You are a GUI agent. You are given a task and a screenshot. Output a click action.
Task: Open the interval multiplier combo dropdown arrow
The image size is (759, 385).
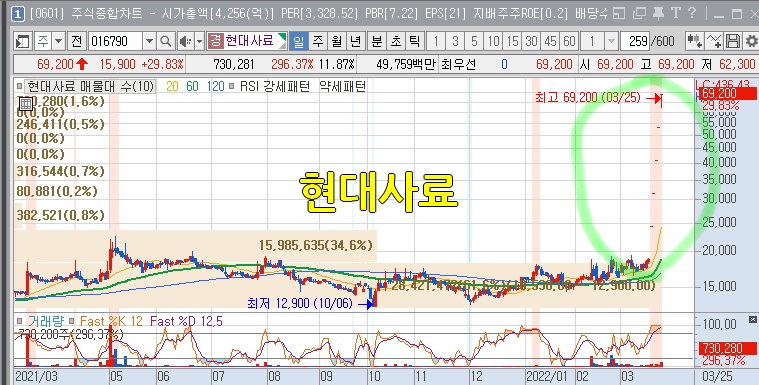click(x=612, y=42)
